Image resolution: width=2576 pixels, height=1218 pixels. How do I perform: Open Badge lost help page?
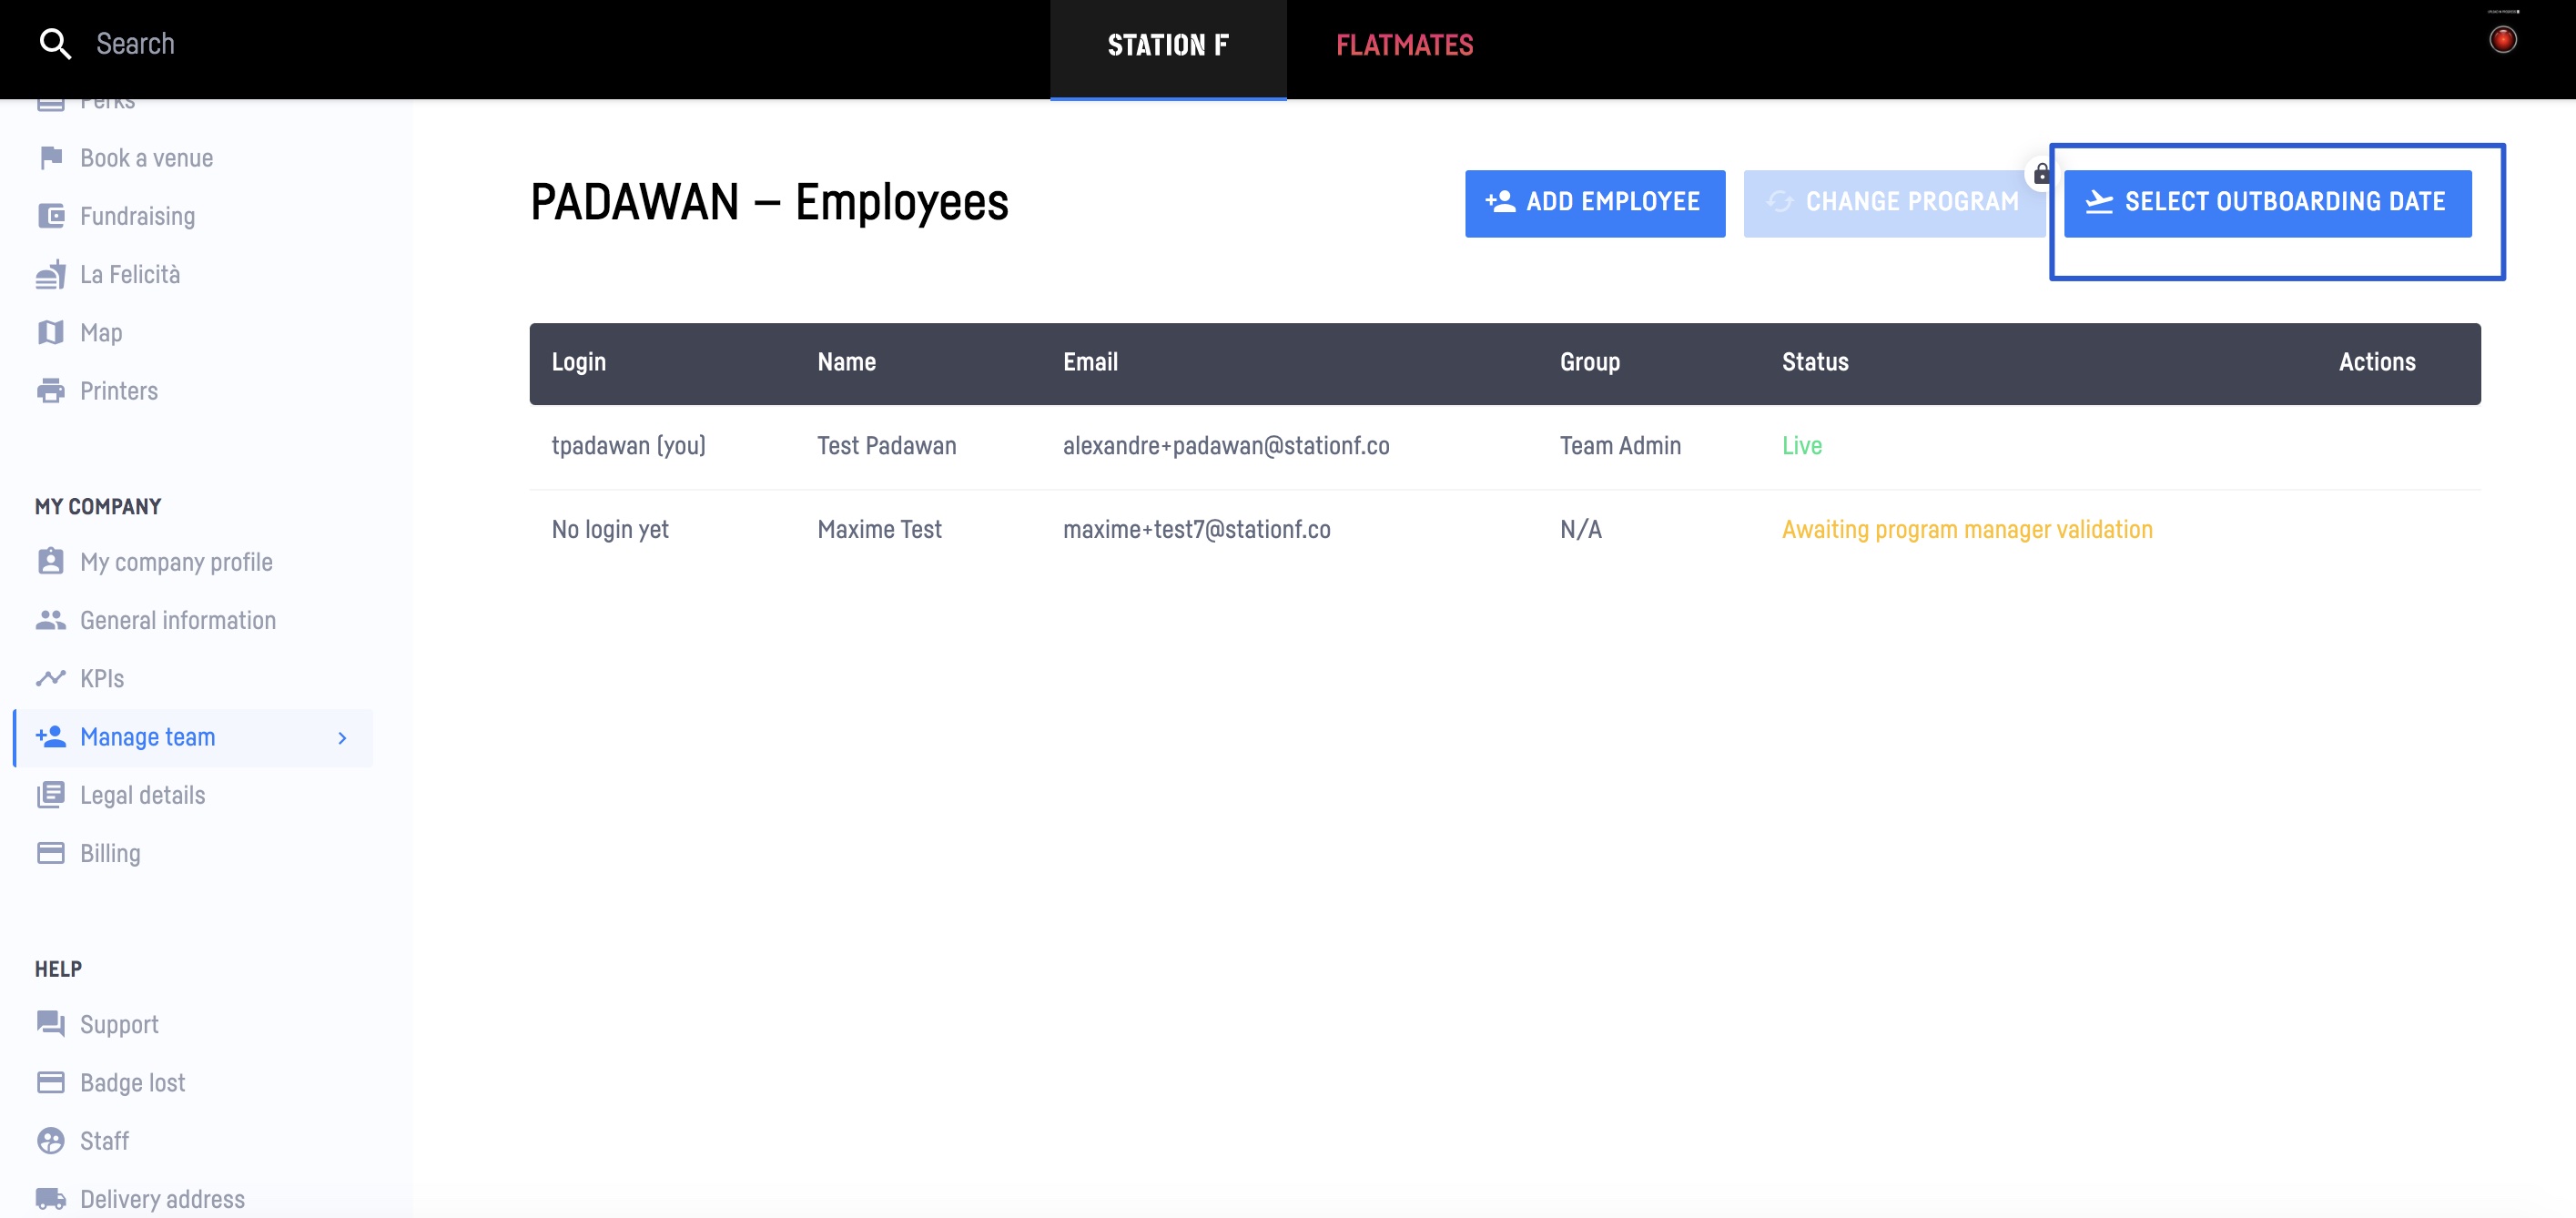132,1082
